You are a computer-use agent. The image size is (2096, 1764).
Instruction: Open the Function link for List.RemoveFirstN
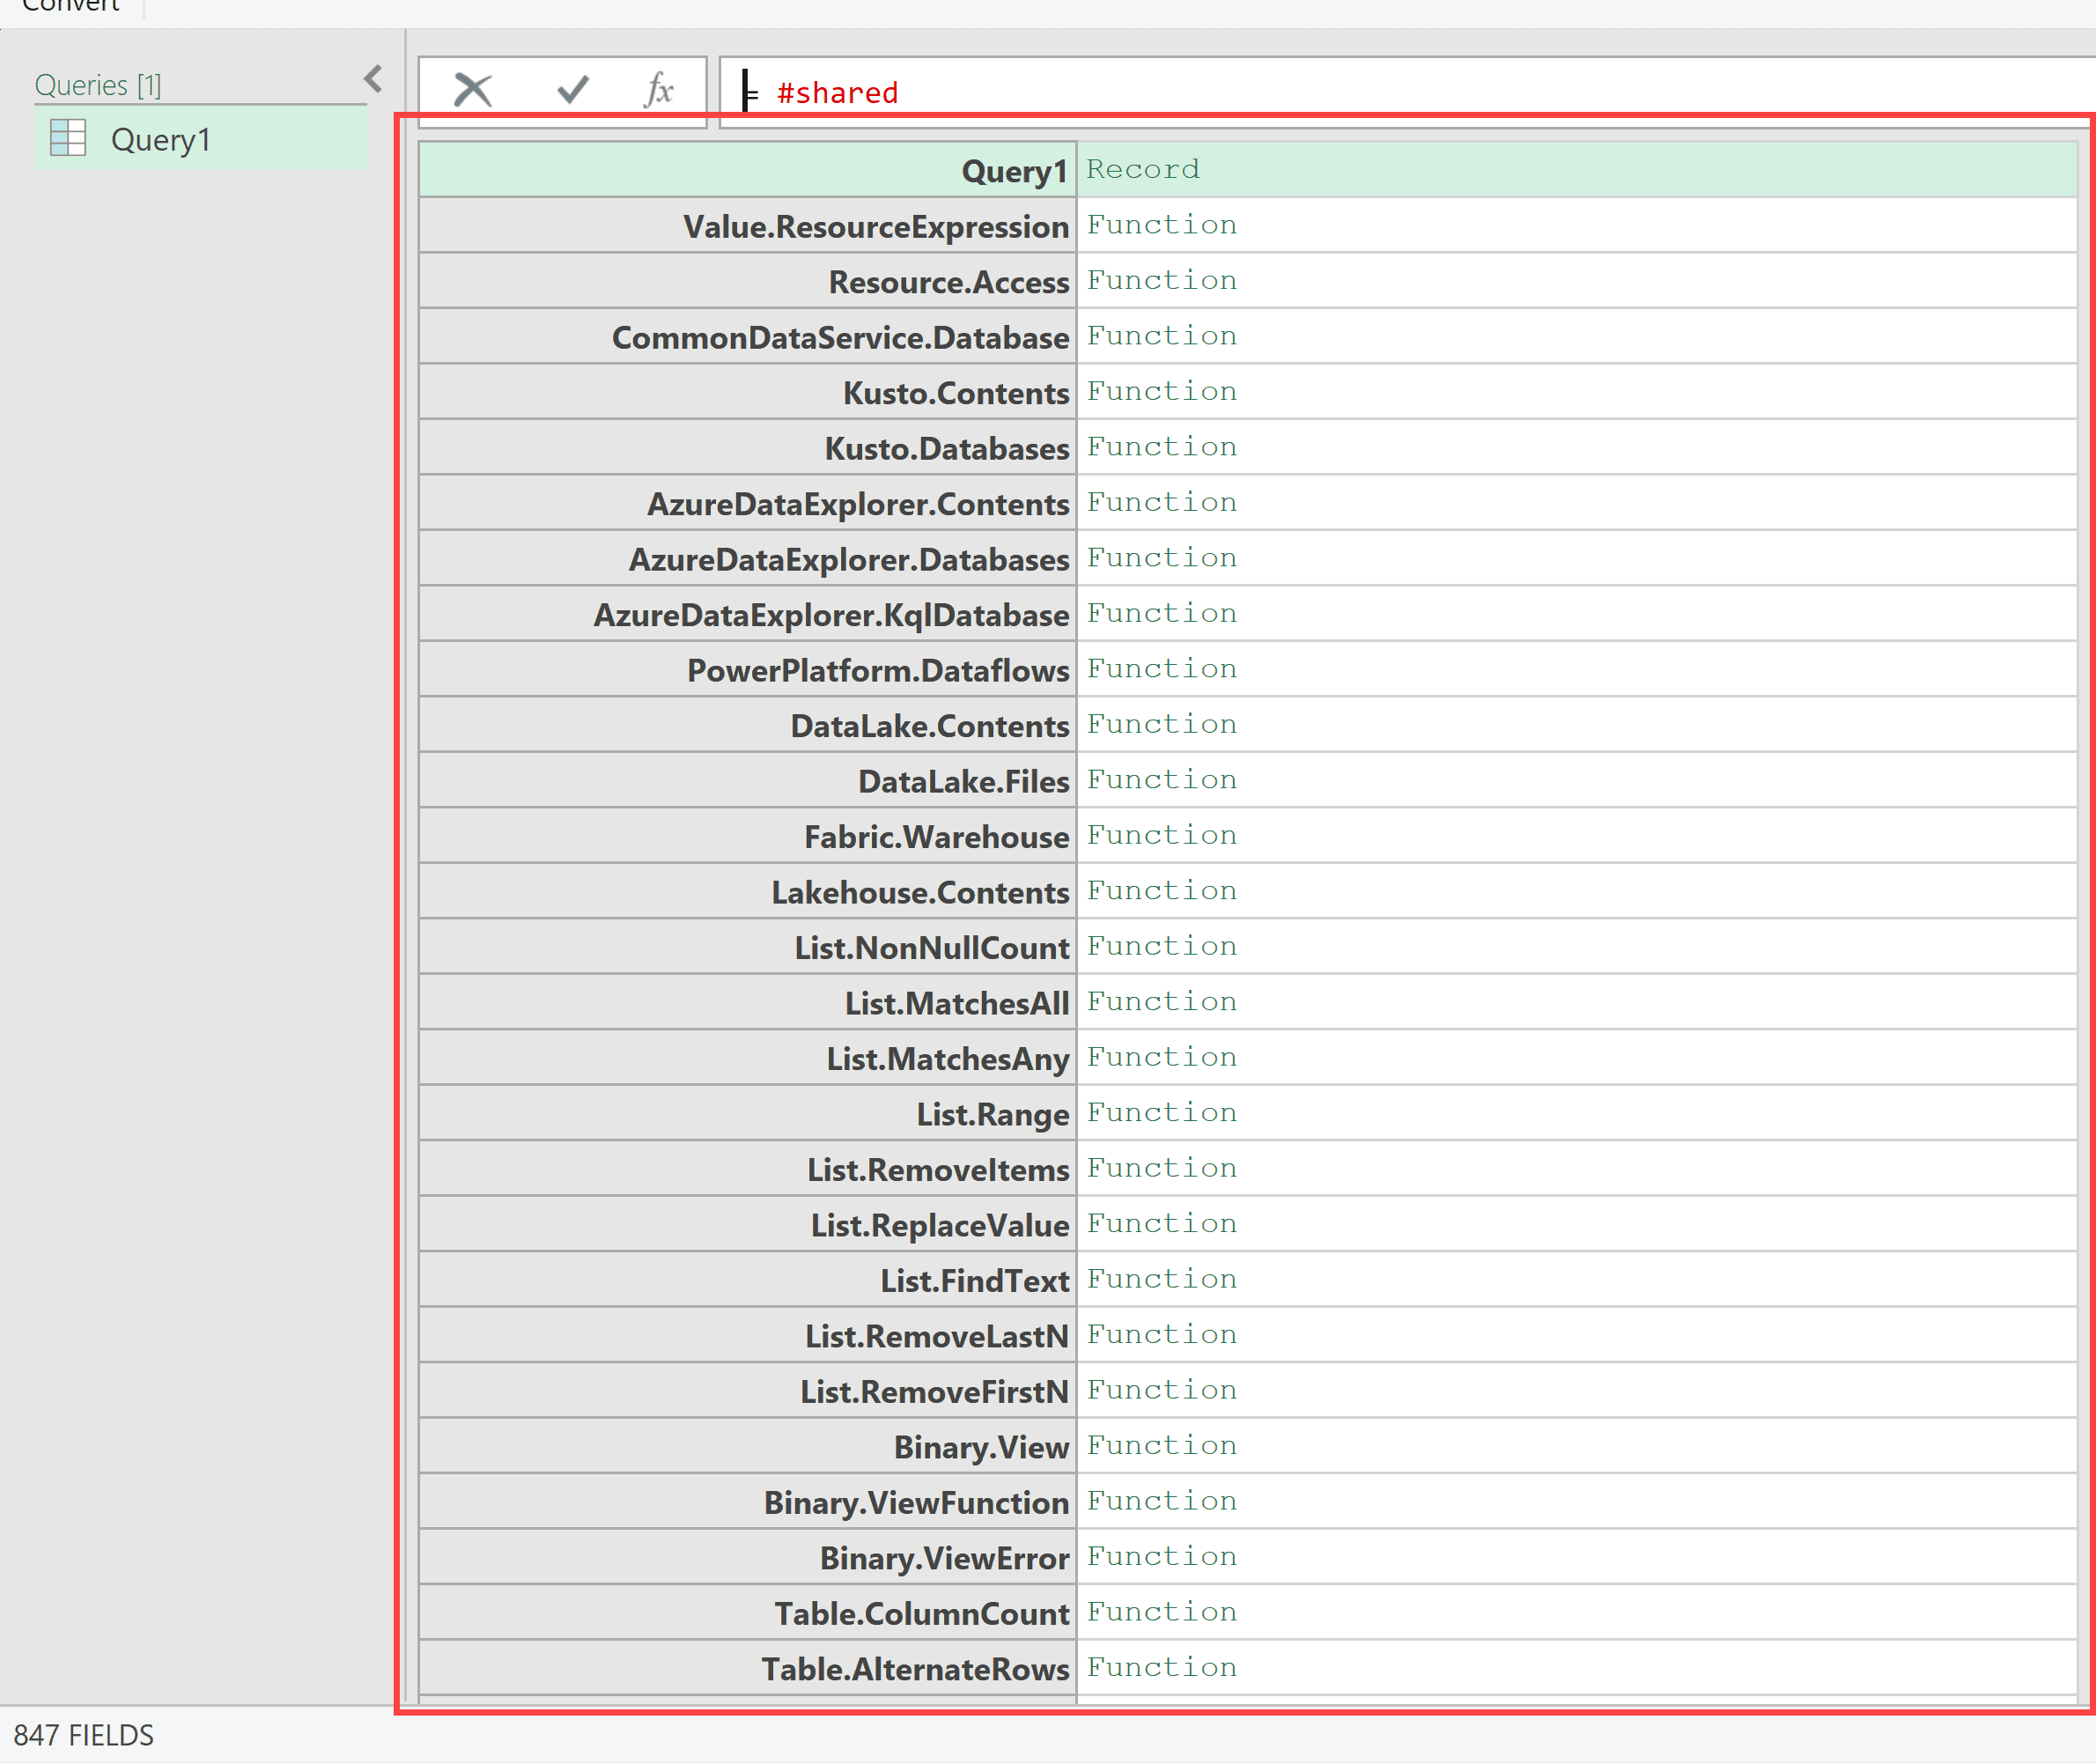coord(1162,1390)
